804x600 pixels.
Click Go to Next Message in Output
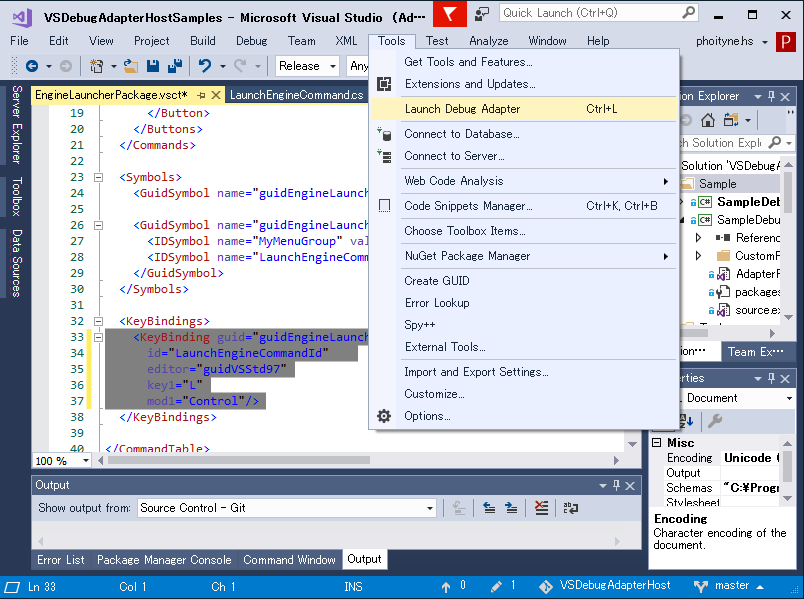point(511,508)
